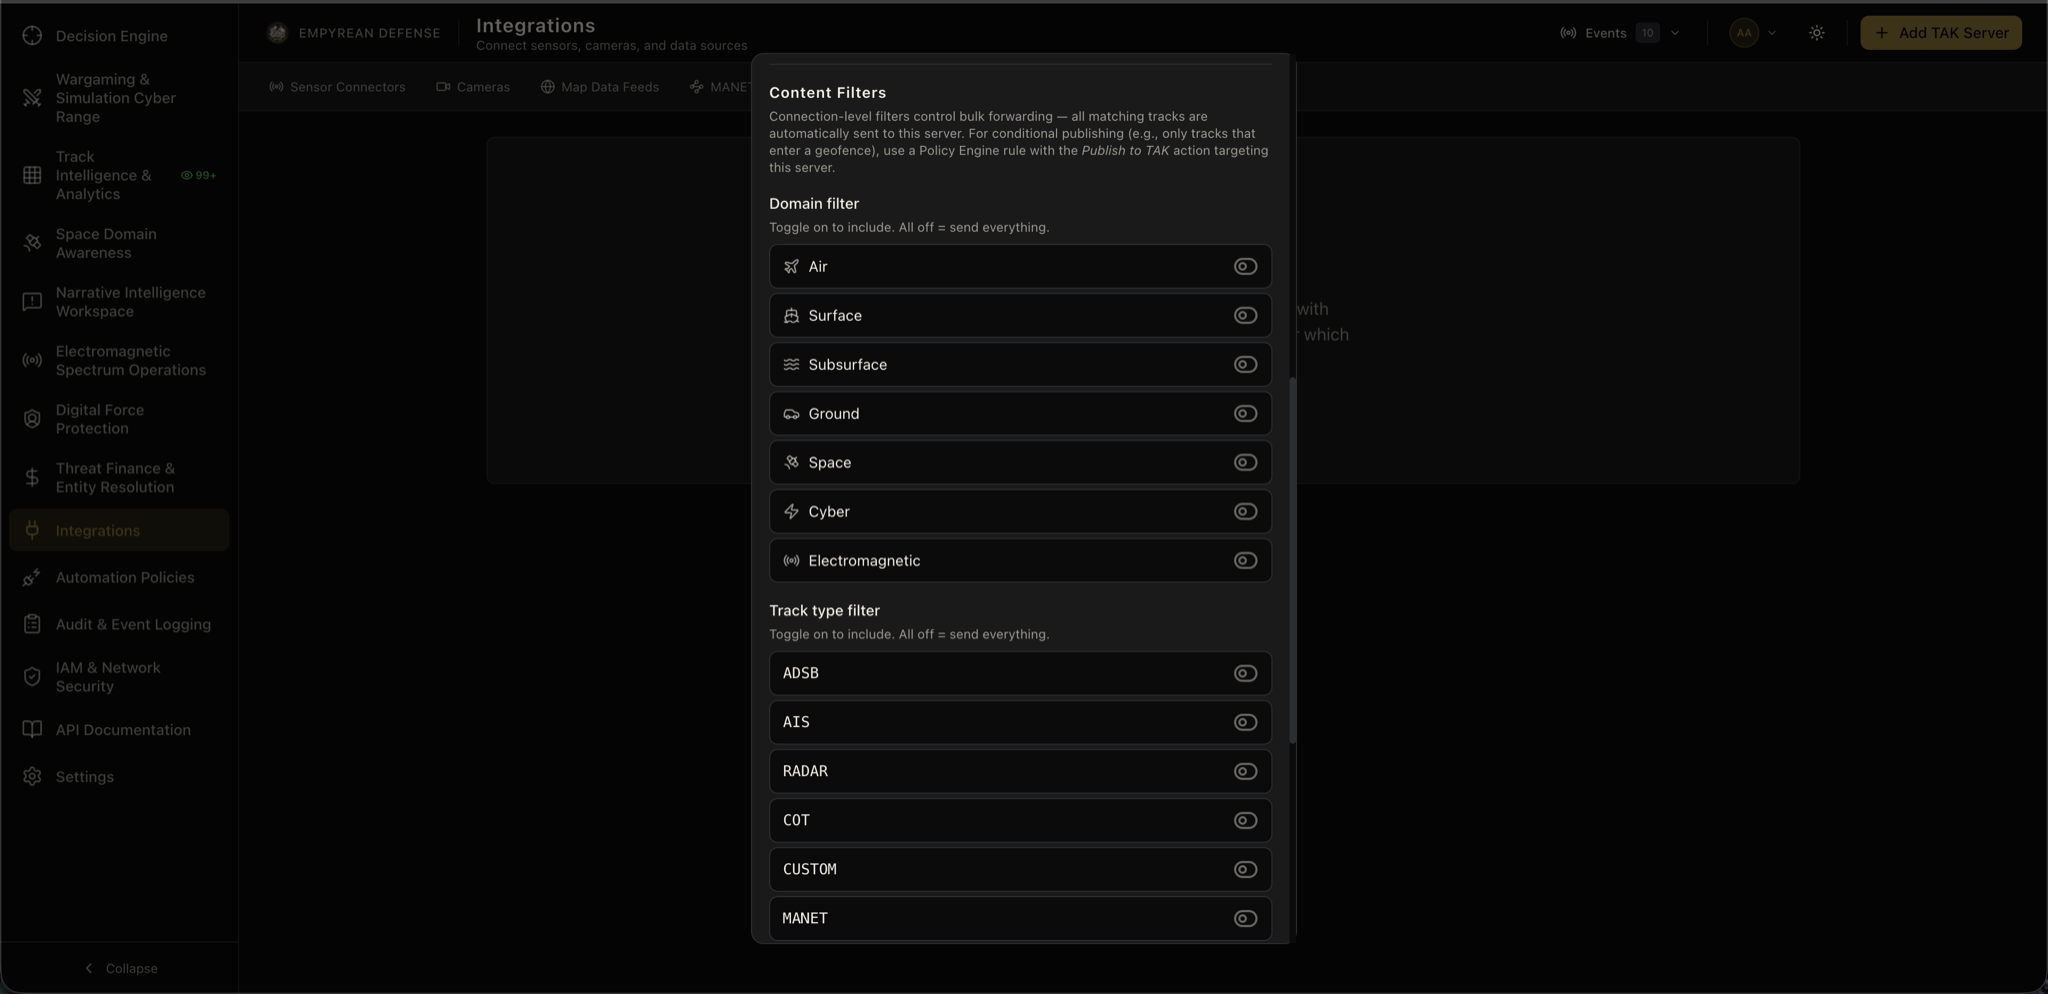Click the Subsurface domain waves icon
The image size is (2048, 994).
(791, 365)
